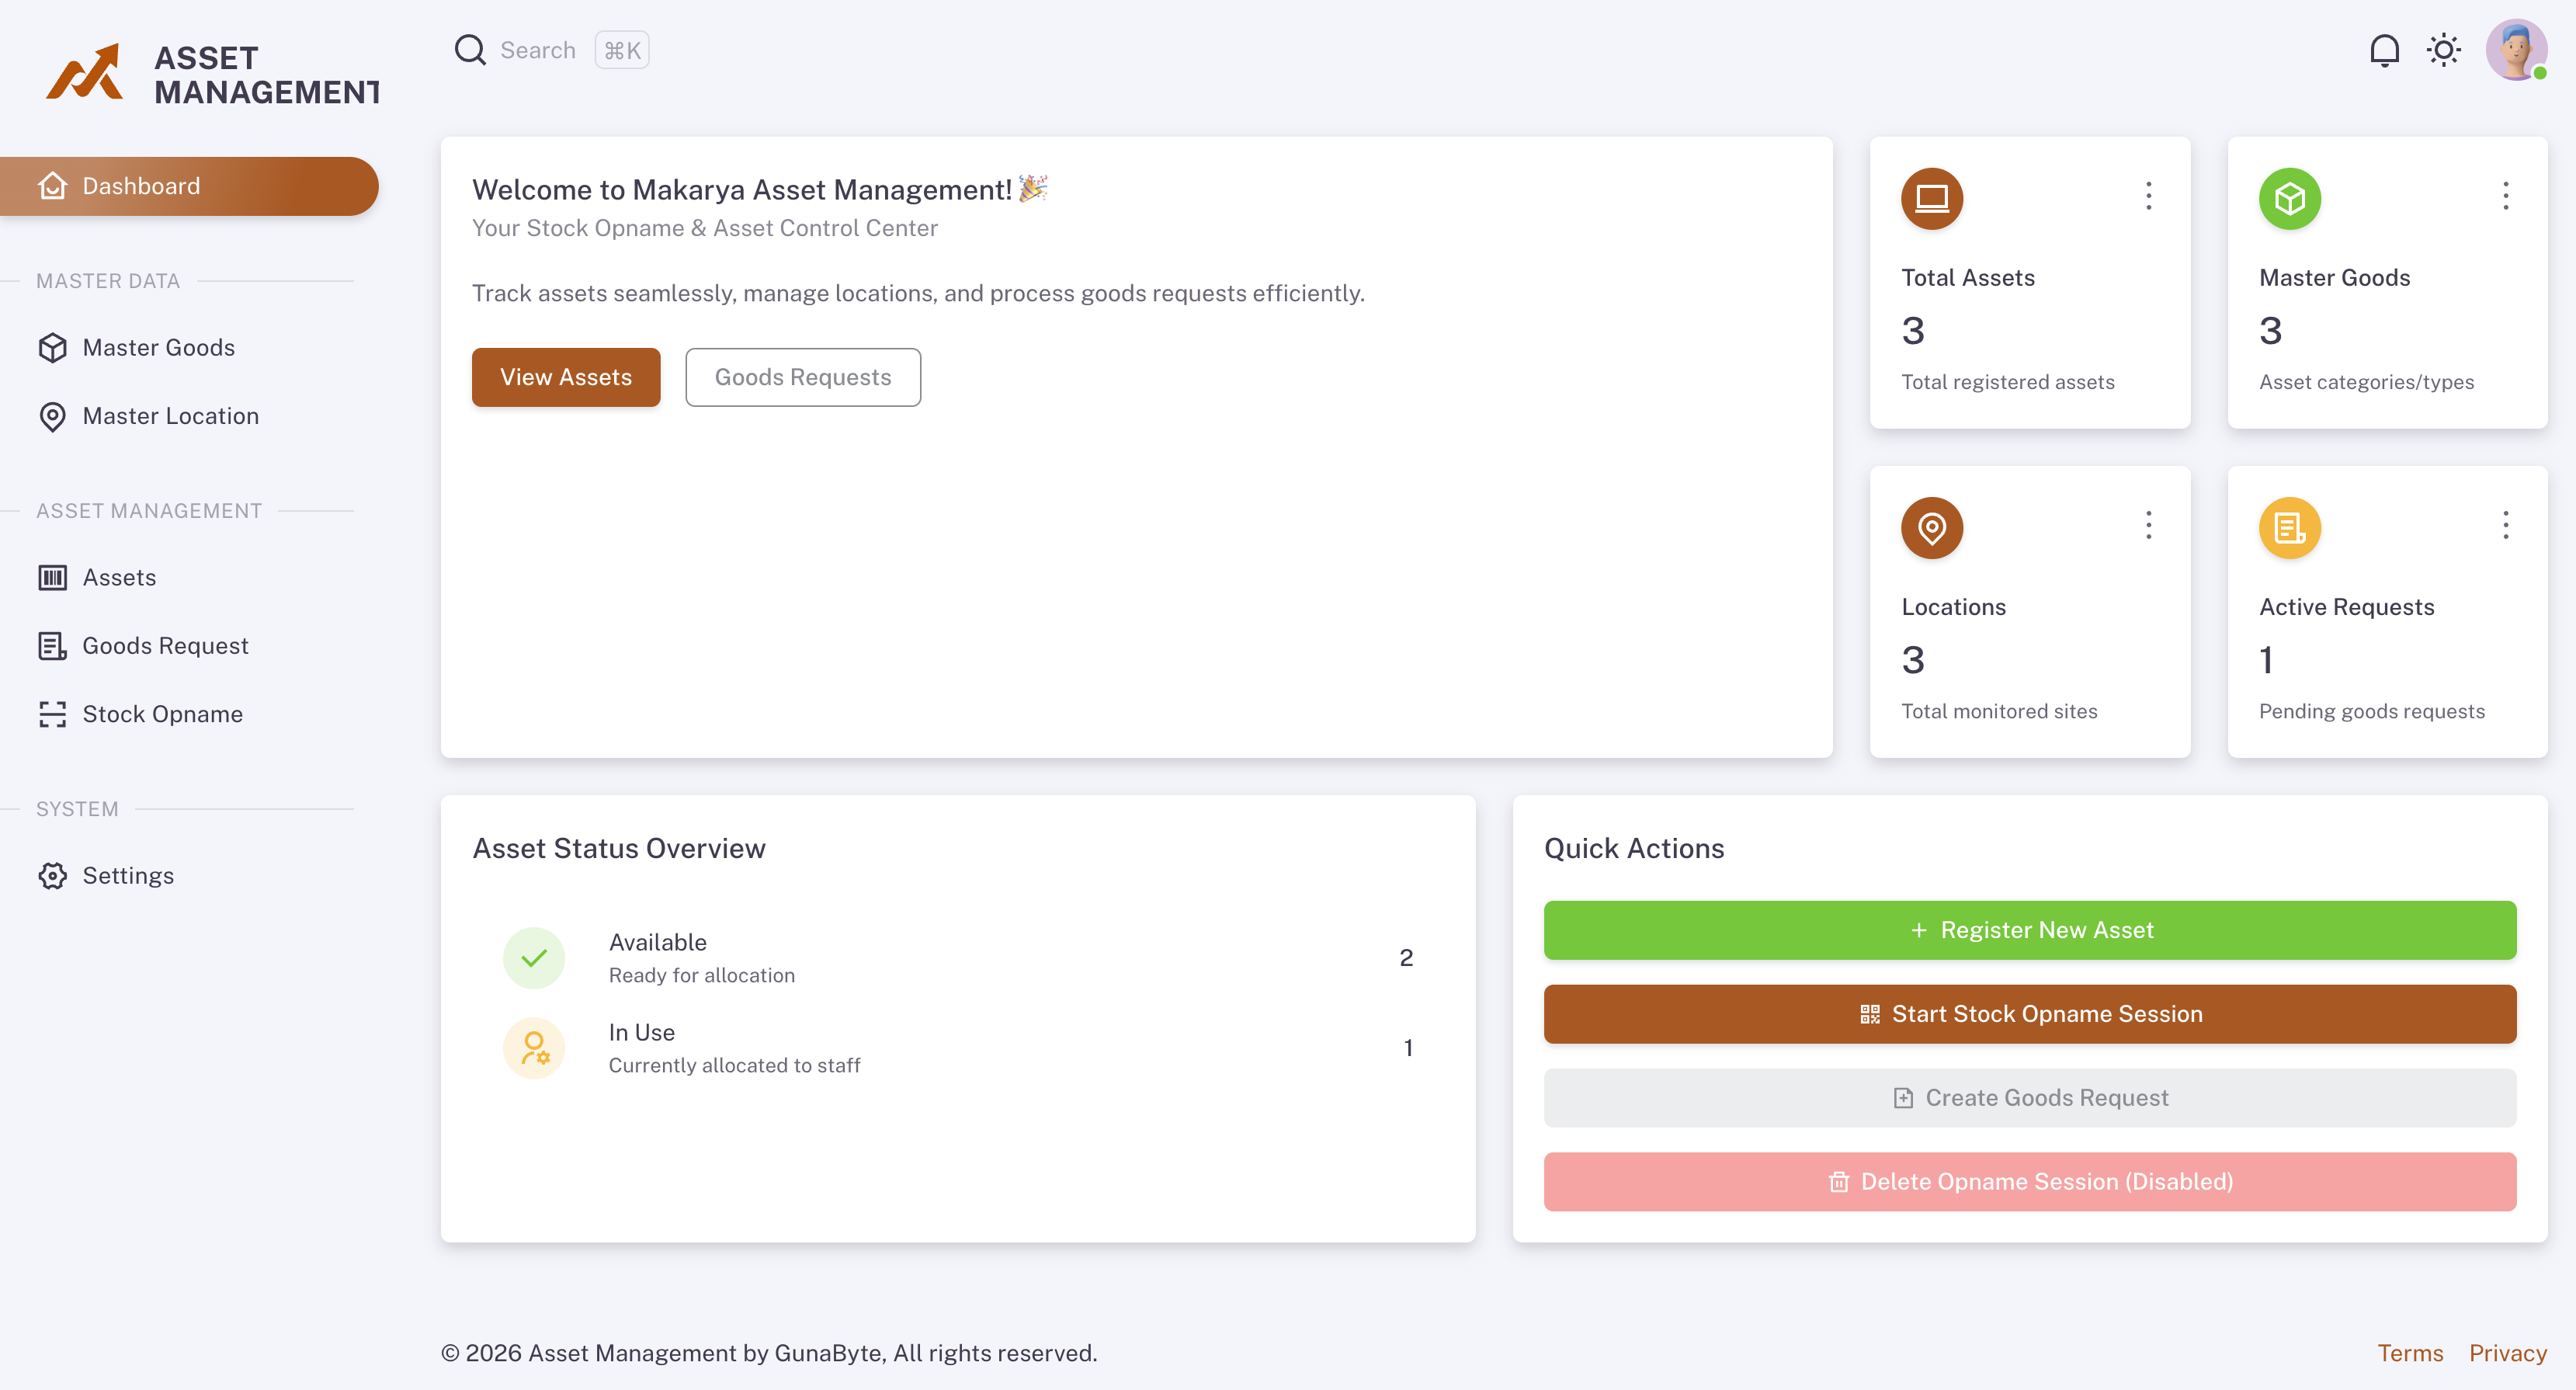
Task: Click the ASSET MANAGEMENT brand title
Action: [x=266, y=75]
